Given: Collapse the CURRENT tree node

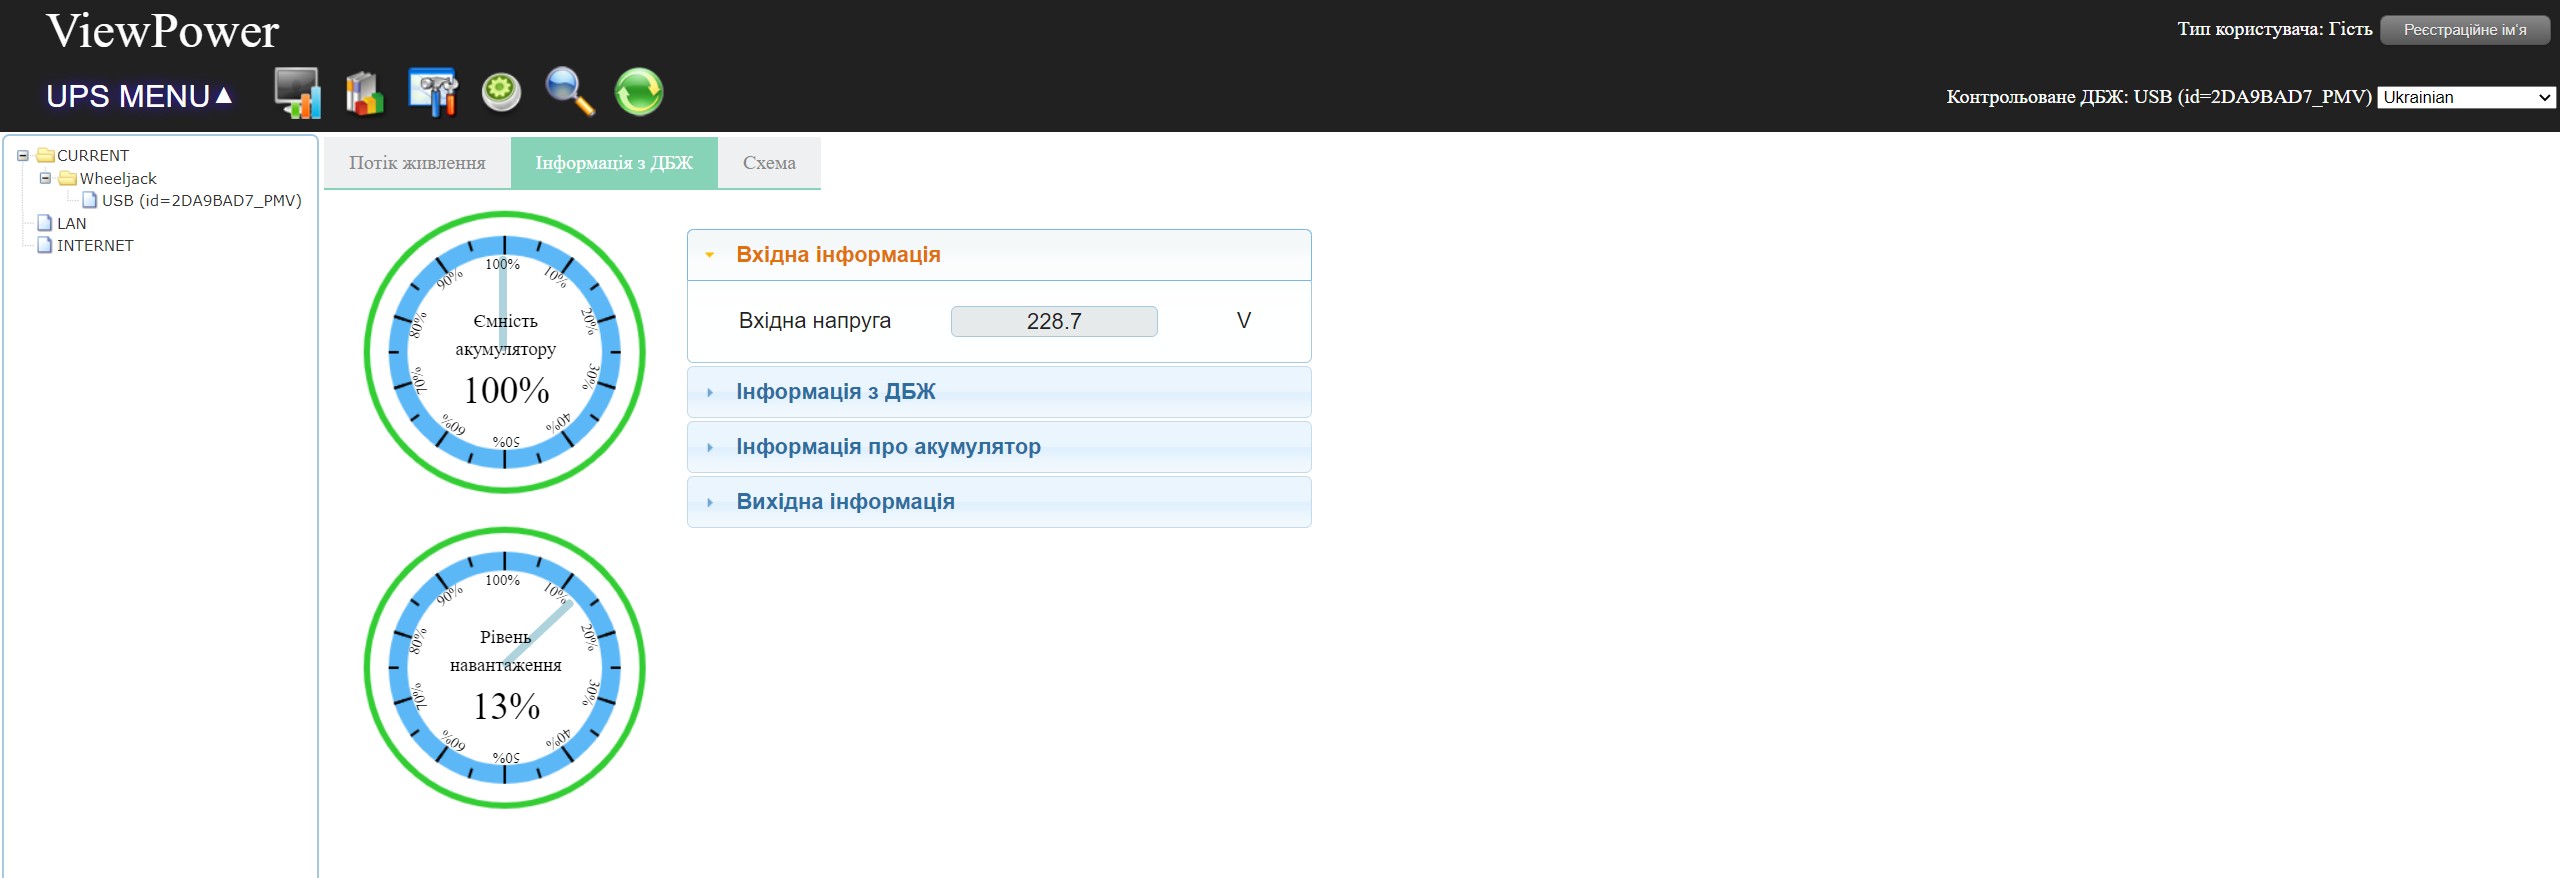Looking at the screenshot, I should tap(22, 156).
